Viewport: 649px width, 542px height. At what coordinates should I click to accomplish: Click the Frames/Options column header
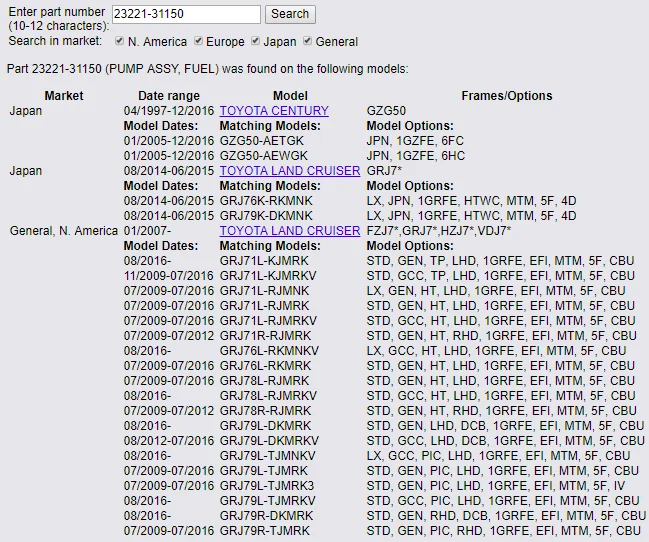click(x=507, y=96)
